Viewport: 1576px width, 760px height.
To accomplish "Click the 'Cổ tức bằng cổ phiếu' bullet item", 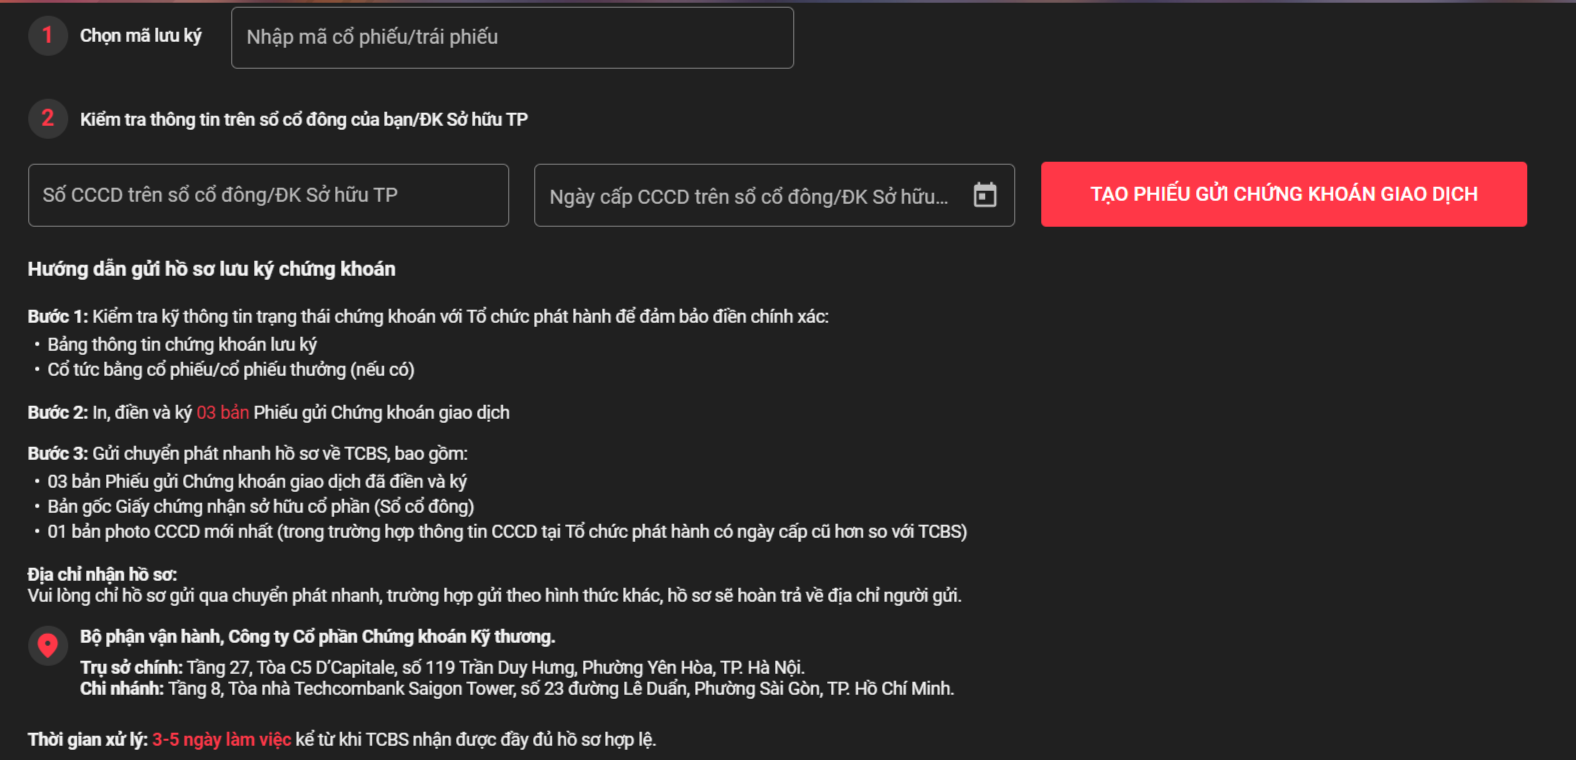I will click(x=231, y=370).
